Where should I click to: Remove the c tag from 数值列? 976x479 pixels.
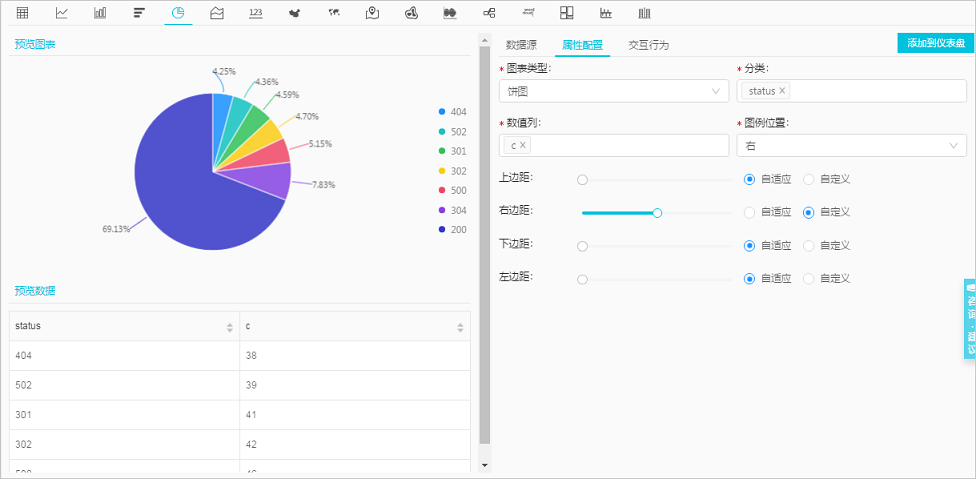pyautogui.click(x=523, y=145)
